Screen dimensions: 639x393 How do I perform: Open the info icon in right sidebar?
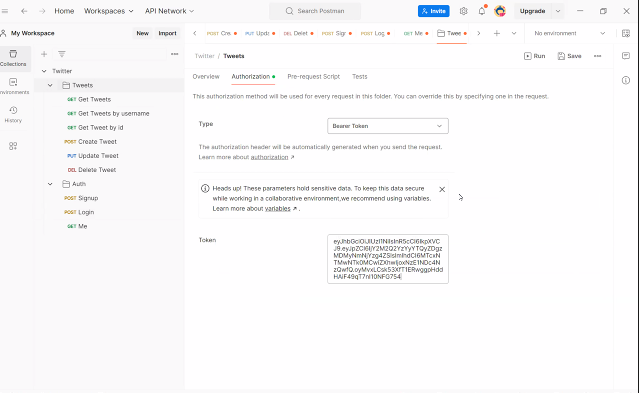click(x=626, y=80)
